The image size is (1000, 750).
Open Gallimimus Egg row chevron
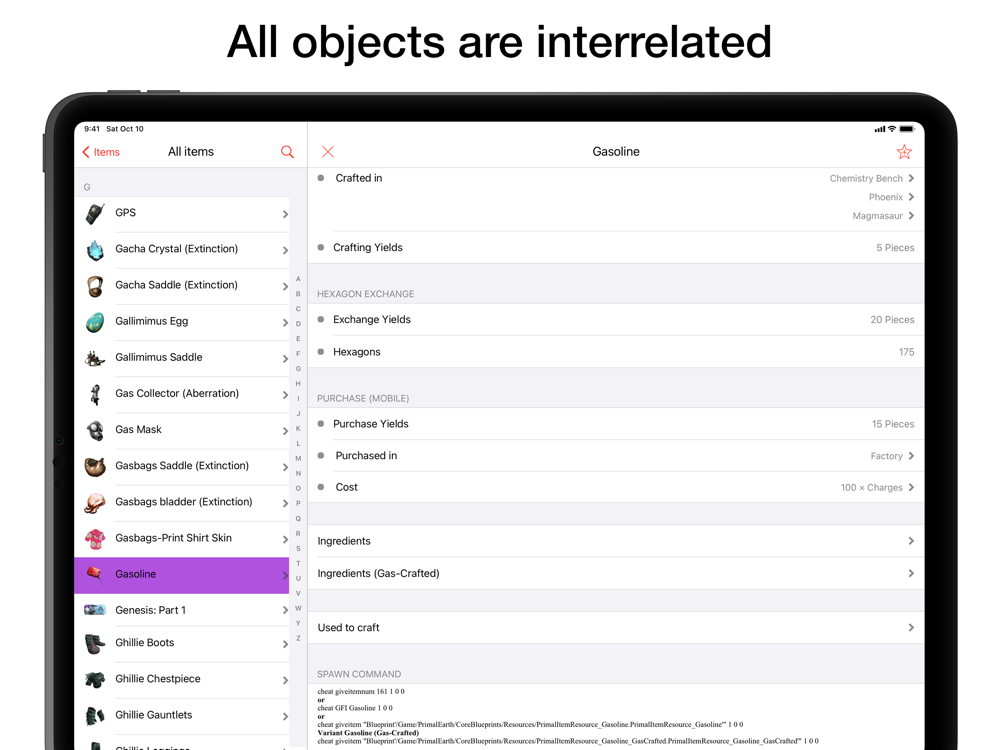pyautogui.click(x=285, y=323)
